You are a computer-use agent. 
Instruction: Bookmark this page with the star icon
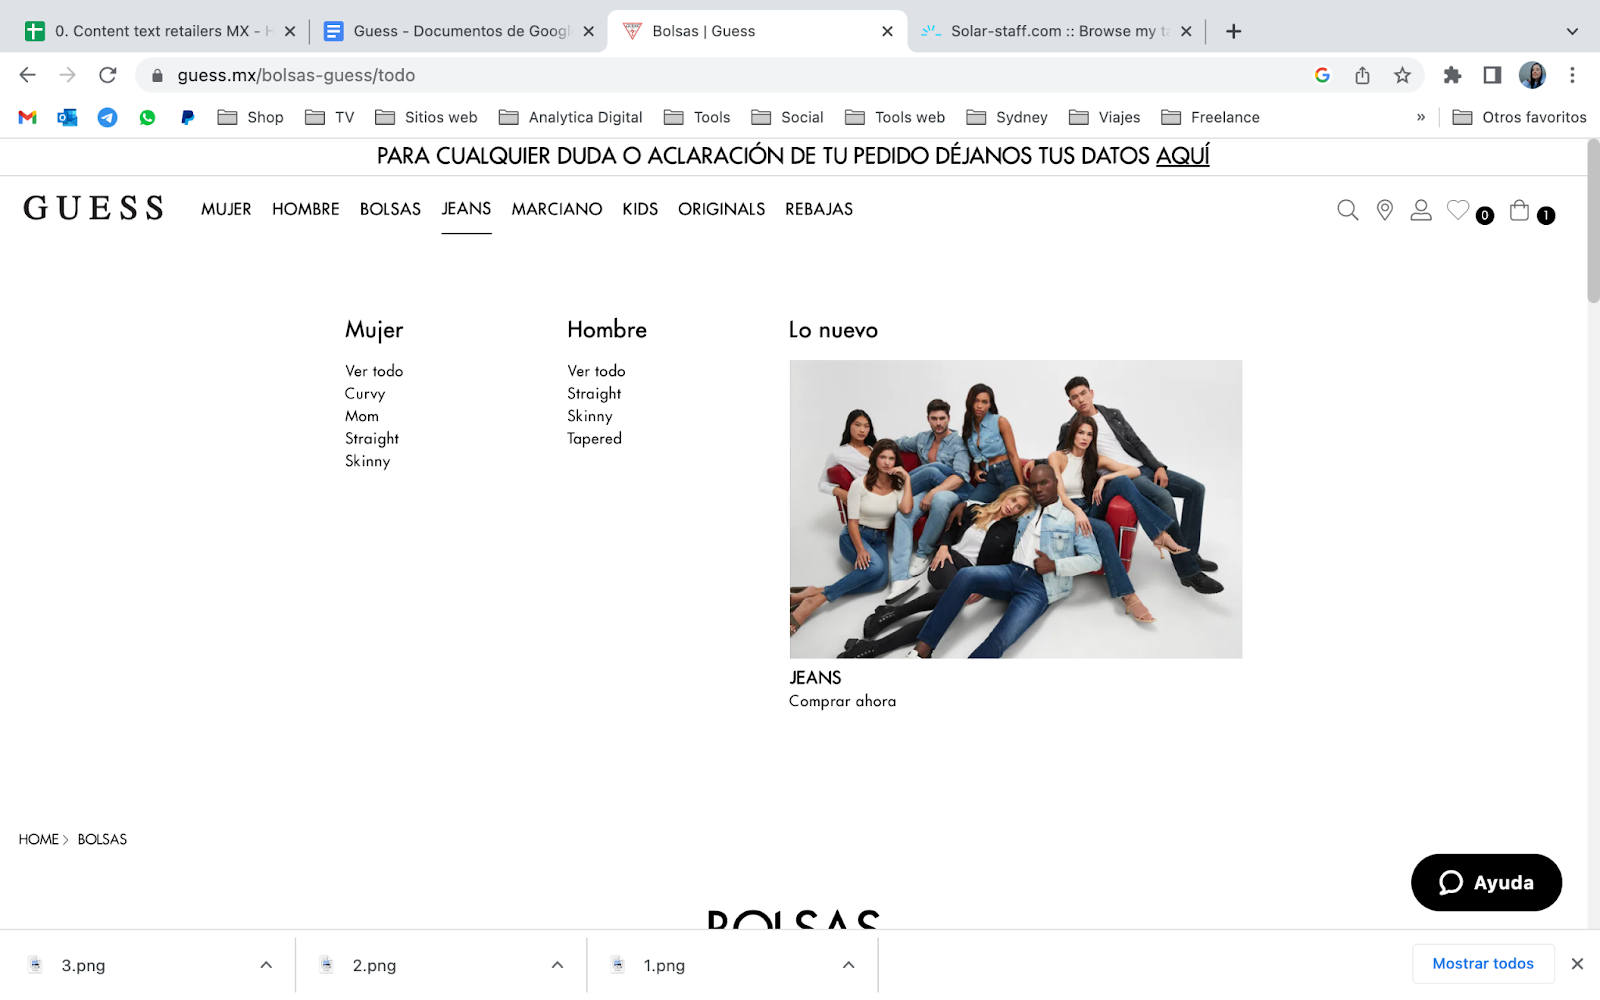[x=1403, y=75]
